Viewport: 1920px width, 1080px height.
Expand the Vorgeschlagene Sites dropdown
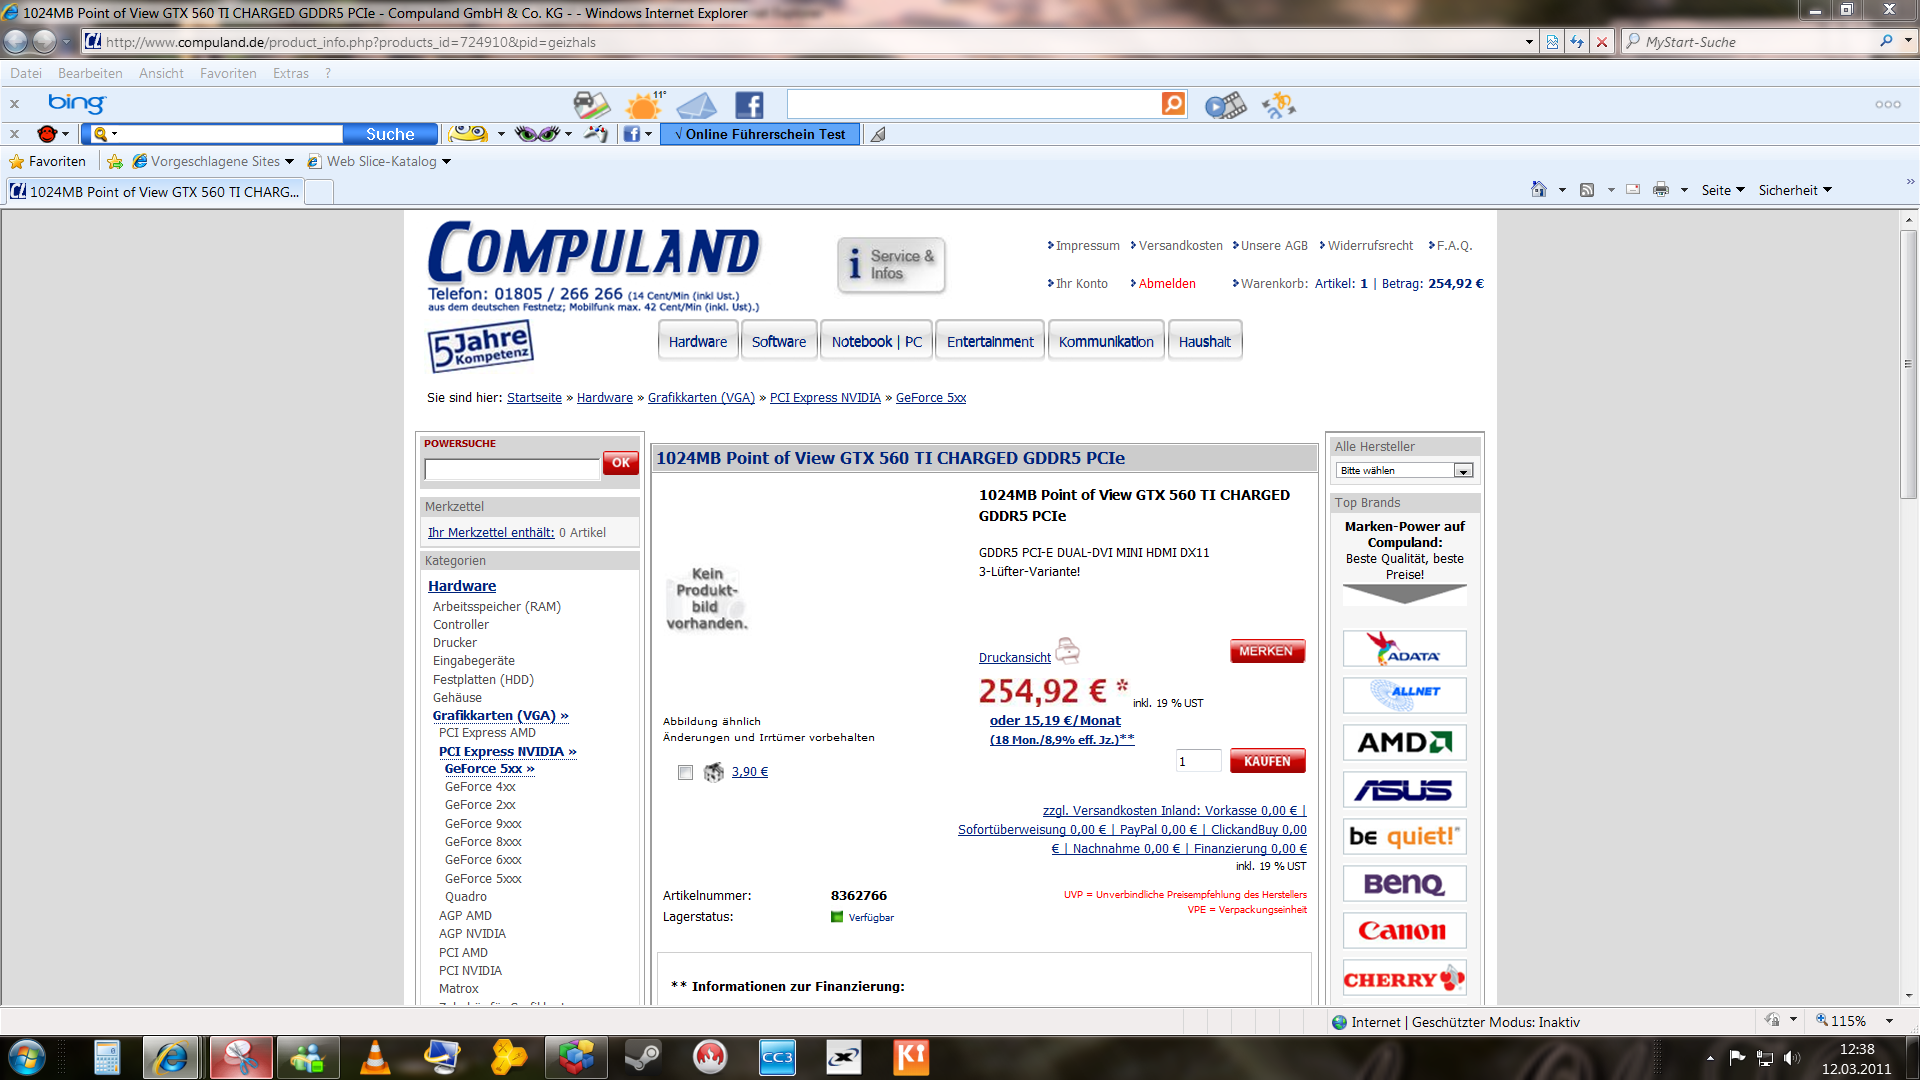289,161
